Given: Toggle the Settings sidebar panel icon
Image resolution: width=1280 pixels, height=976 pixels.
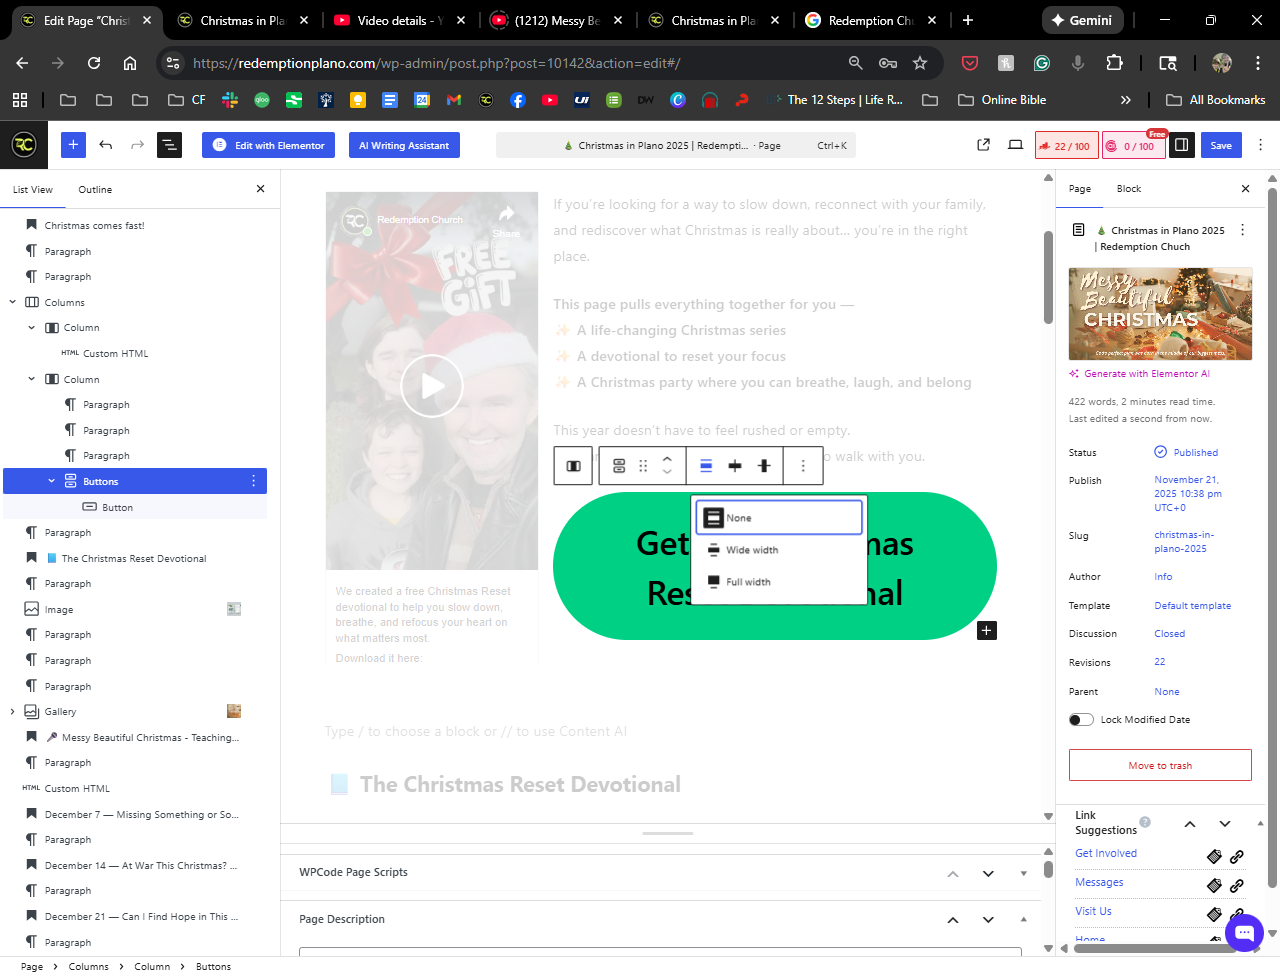Looking at the screenshot, I should click(1181, 145).
